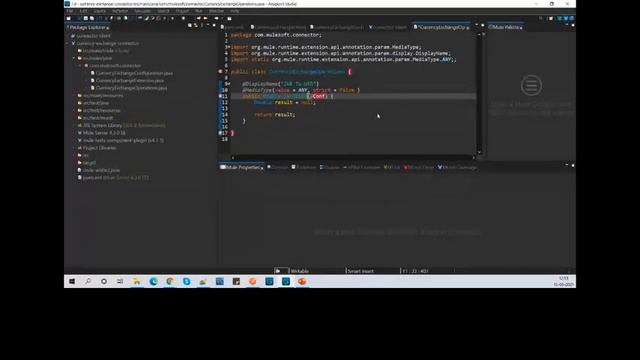Switch to the CurrencyExchangeOp editor tab
This screenshot has height=360, width=640.
click(x=441, y=27)
